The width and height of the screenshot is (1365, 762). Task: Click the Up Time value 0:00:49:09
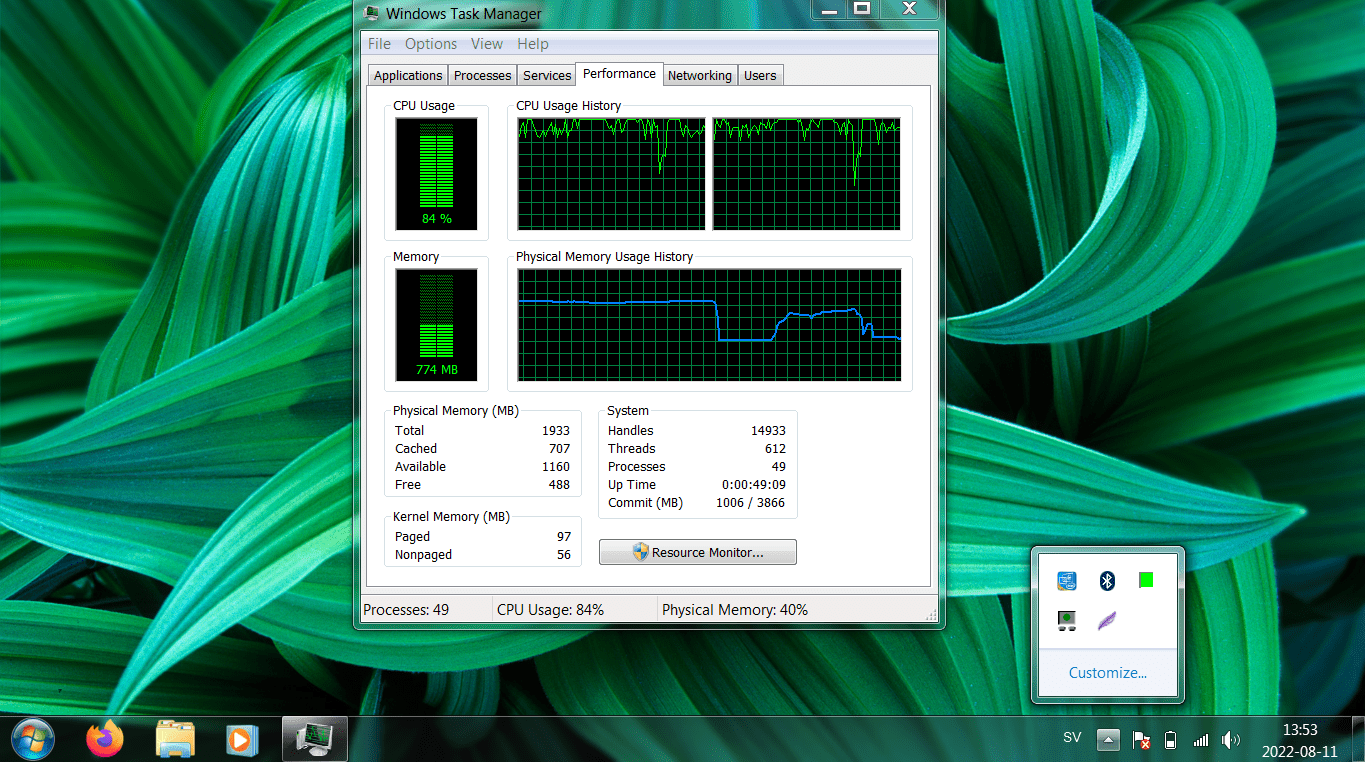[753, 485]
